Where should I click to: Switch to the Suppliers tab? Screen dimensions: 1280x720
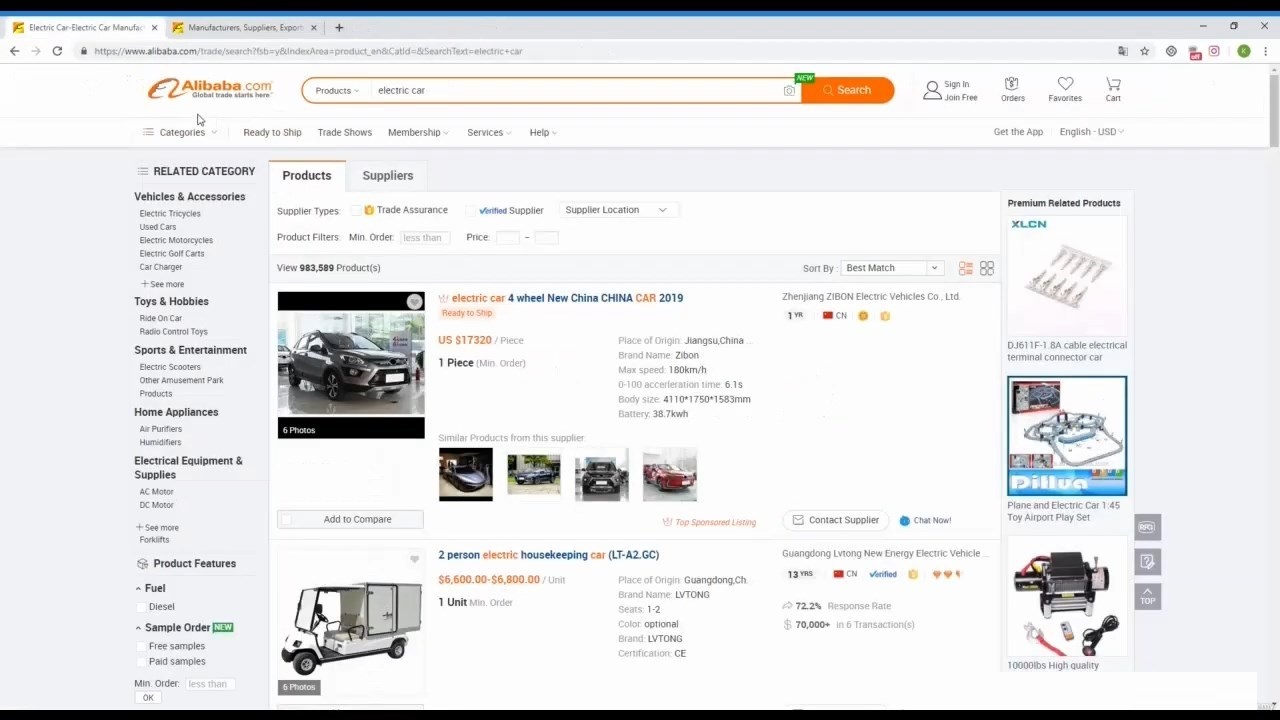tap(388, 175)
